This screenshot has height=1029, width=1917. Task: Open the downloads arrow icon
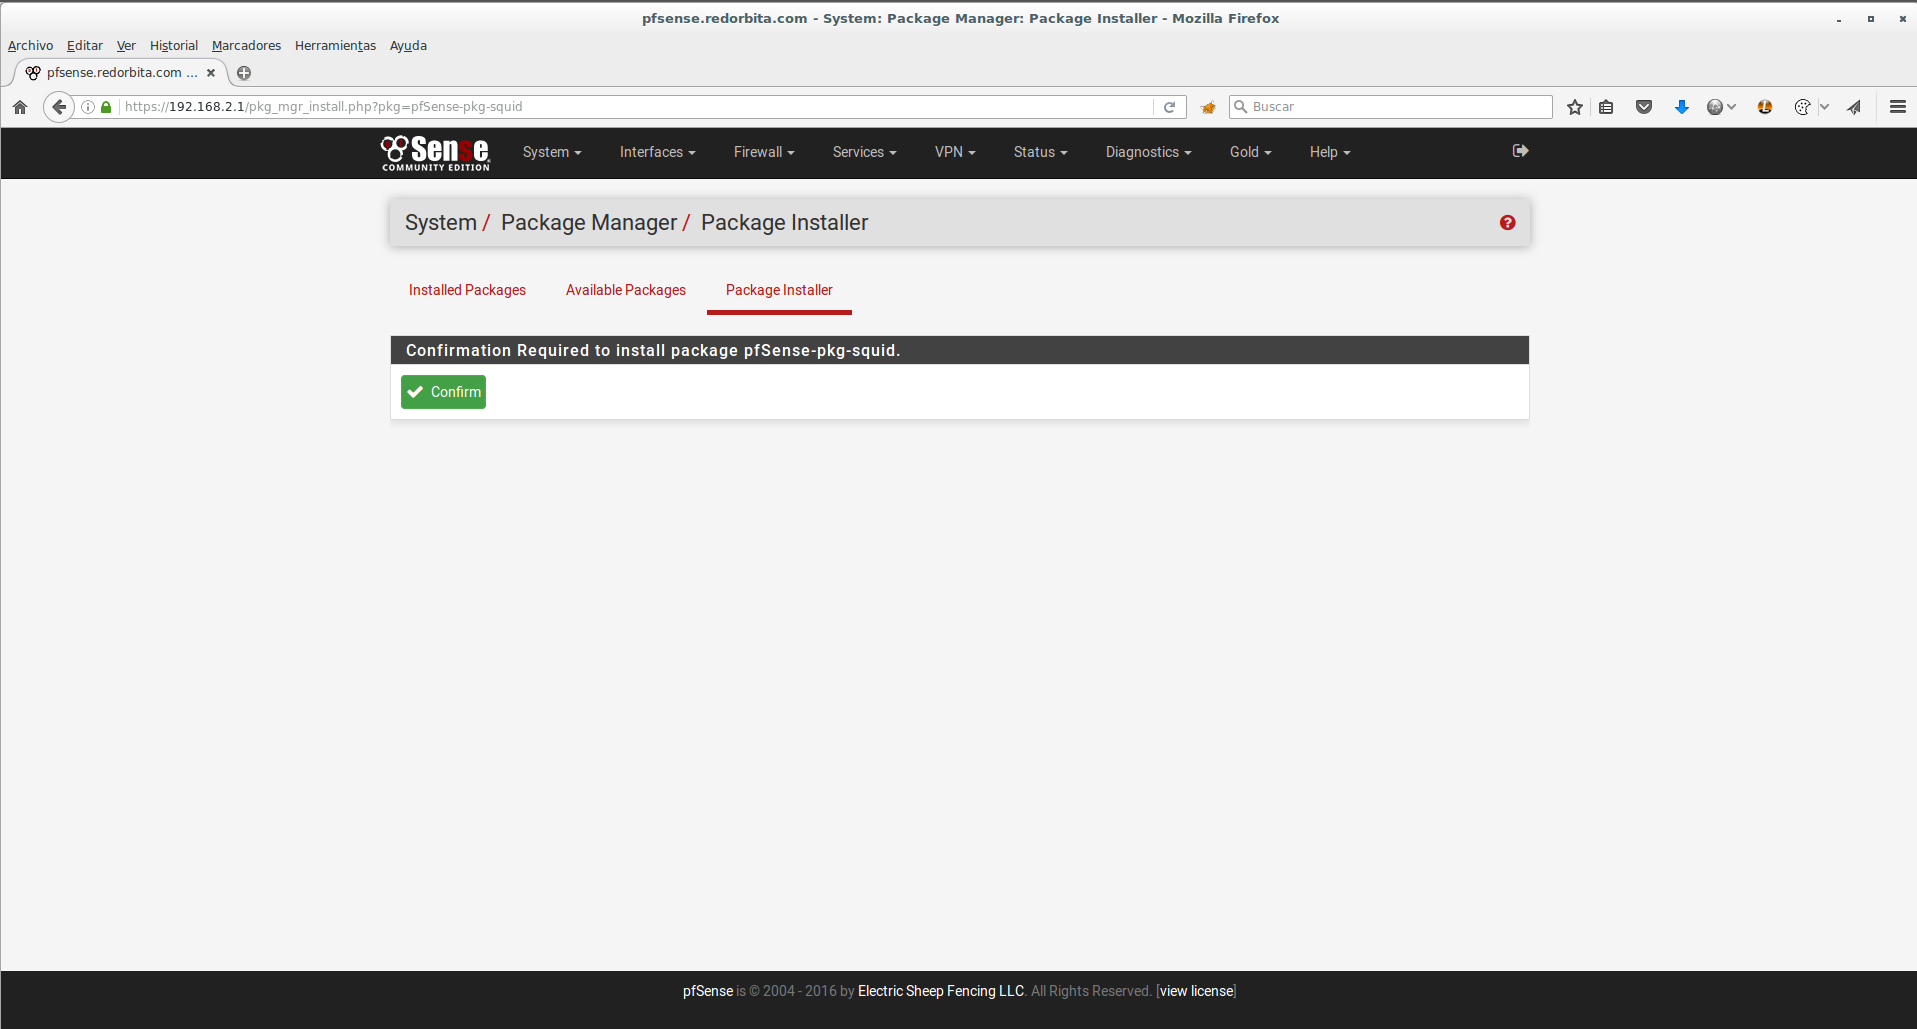[x=1681, y=107]
